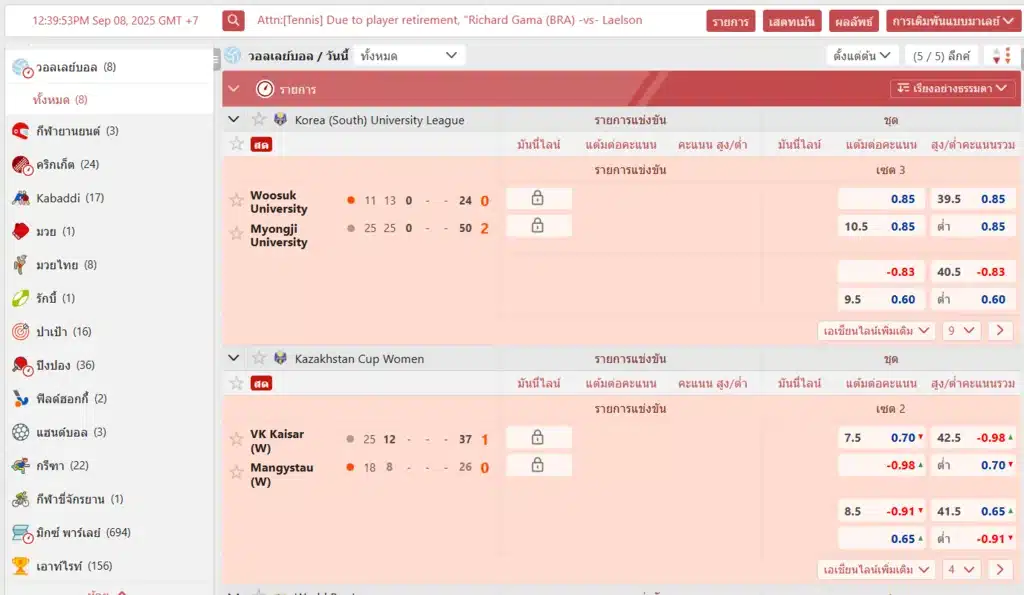Image resolution: width=1024 pixels, height=595 pixels.
Task: Expand เอเชียนไลน์เพิ่มเติม for the Kazakhstan Cup match
Action: coord(876,569)
